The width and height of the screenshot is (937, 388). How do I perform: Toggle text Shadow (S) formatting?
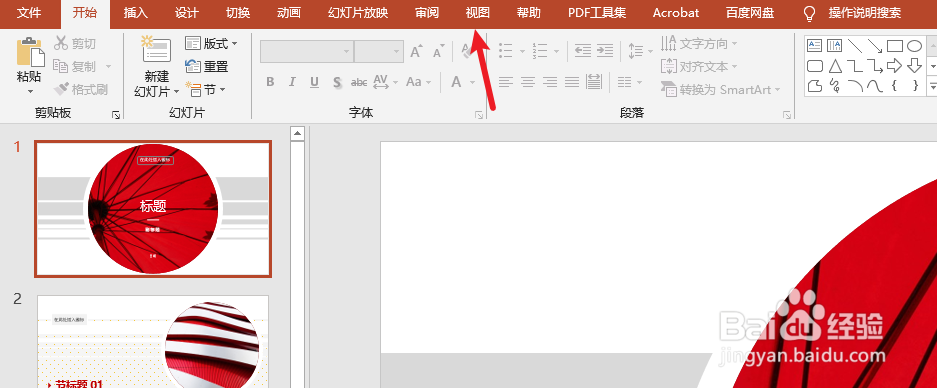tap(337, 82)
